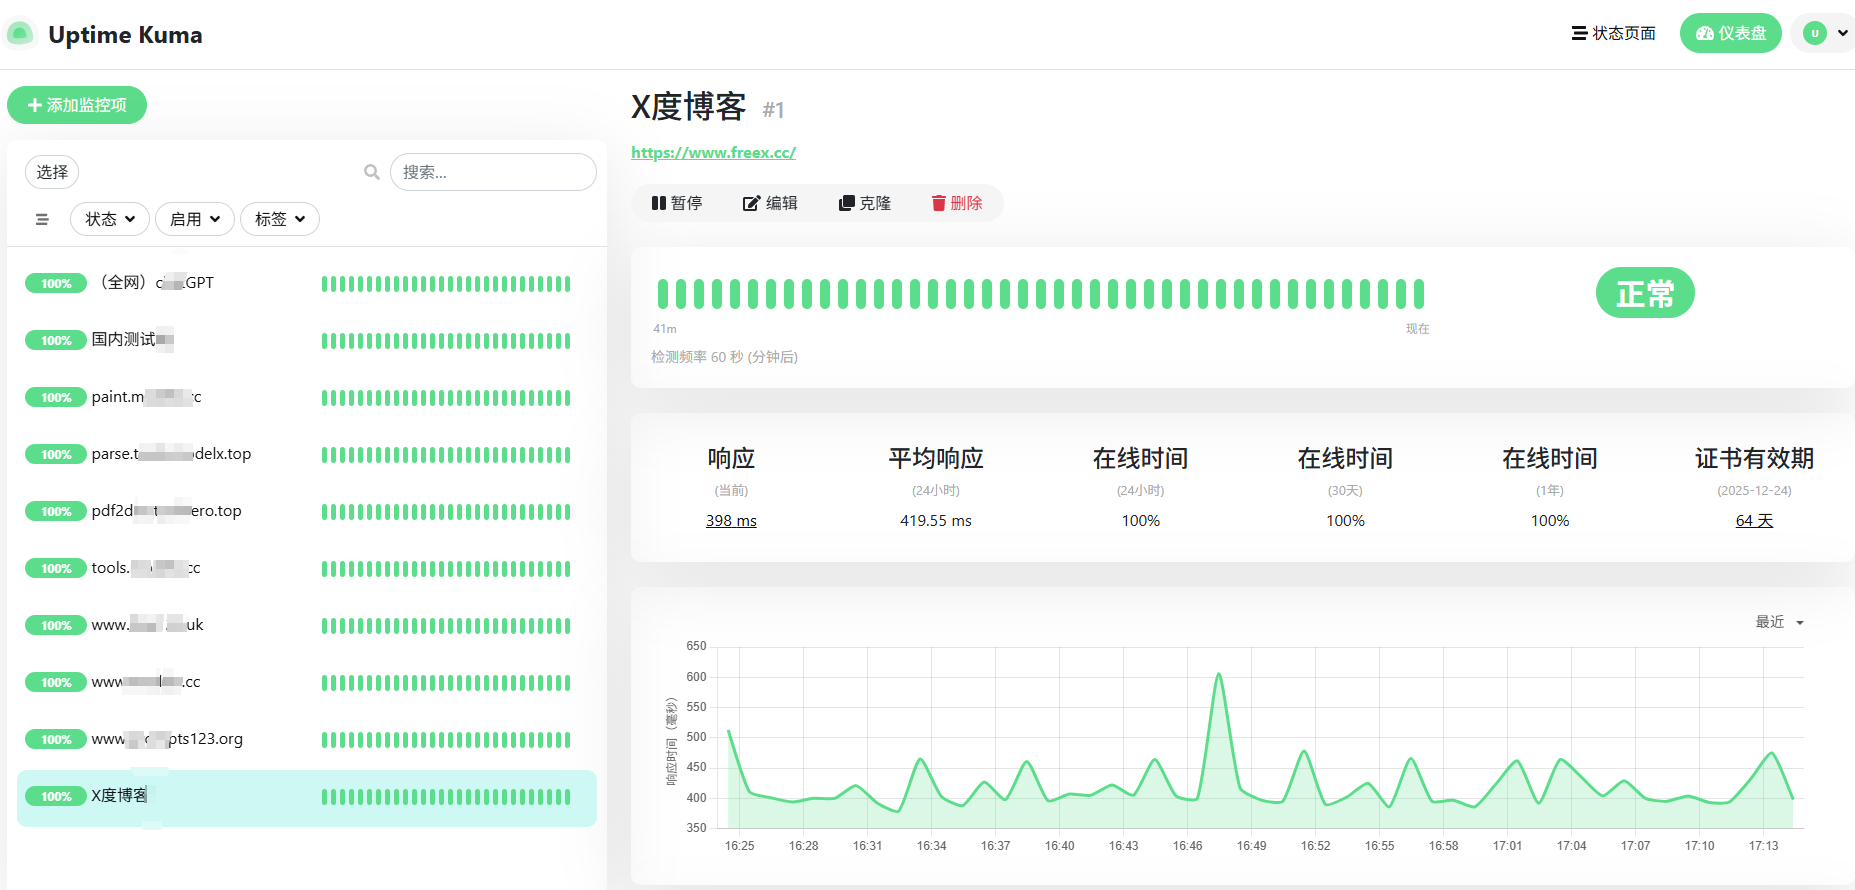Viewport: 1855px width, 890px height.
Task: Select the paint.m monitor entry
Action: (307, 398)
